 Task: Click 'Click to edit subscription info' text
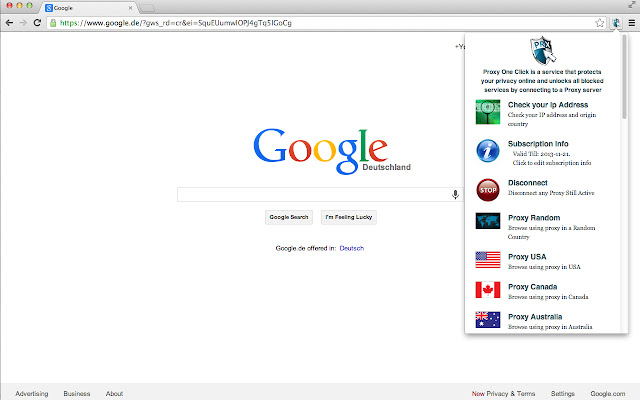552,163
